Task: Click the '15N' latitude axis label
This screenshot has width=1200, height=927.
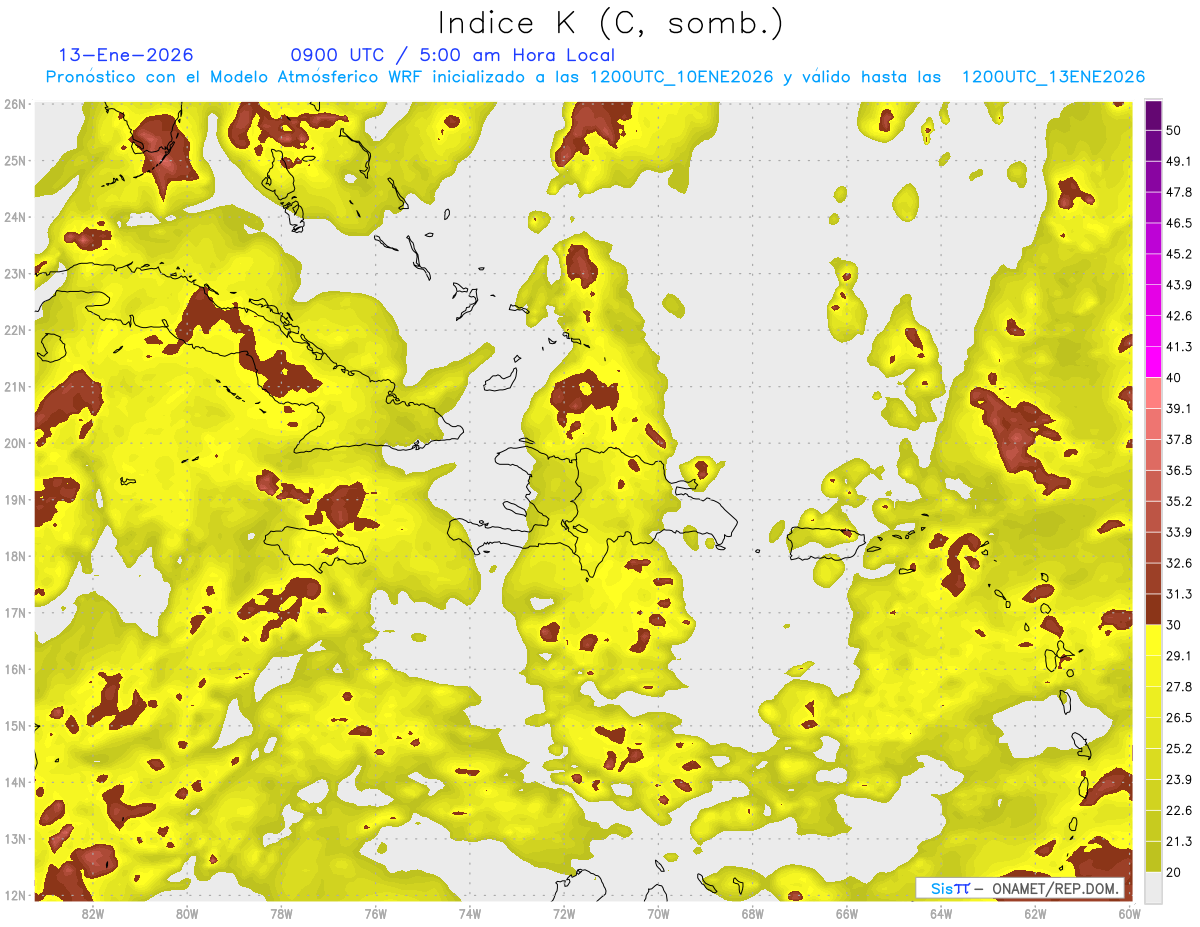Action: [16, 725]
